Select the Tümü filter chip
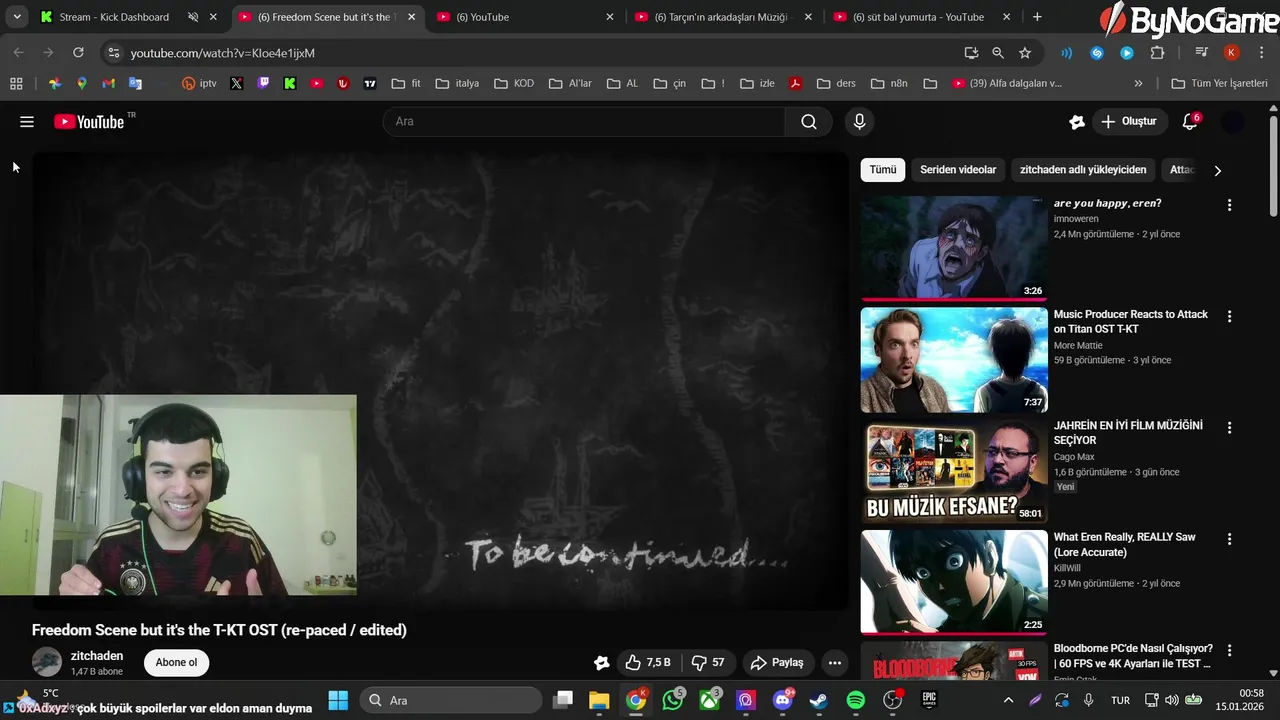The height and width of the screenshot is (720, 1280). coord(883,170)
